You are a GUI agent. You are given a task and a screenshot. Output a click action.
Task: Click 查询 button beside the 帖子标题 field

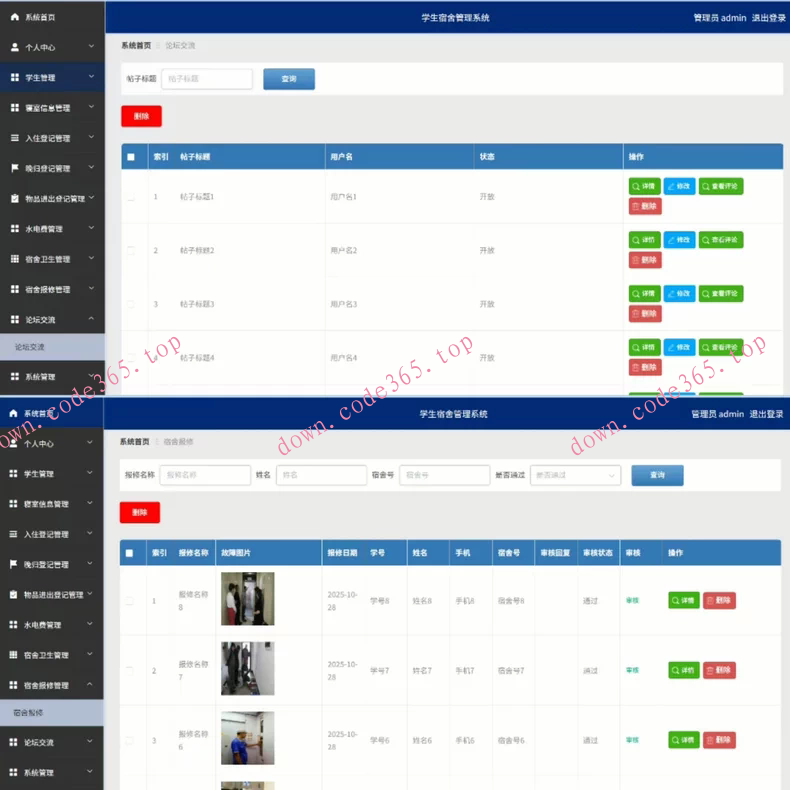point(289,79)
